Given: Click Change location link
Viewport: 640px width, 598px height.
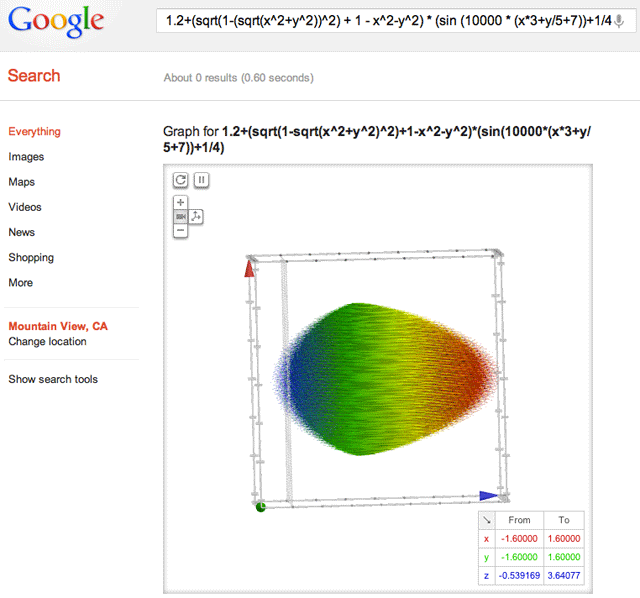Looking at the screenshot, I should click(47, 342).
